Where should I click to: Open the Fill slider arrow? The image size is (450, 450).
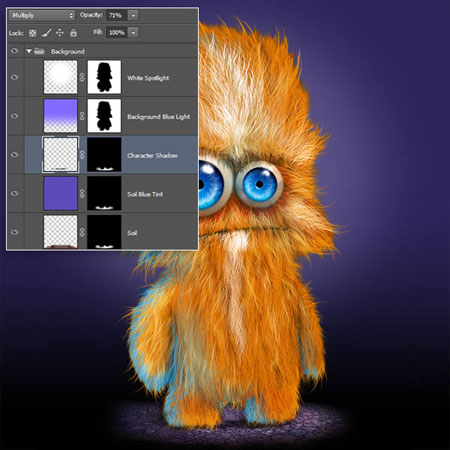[133, 33]
